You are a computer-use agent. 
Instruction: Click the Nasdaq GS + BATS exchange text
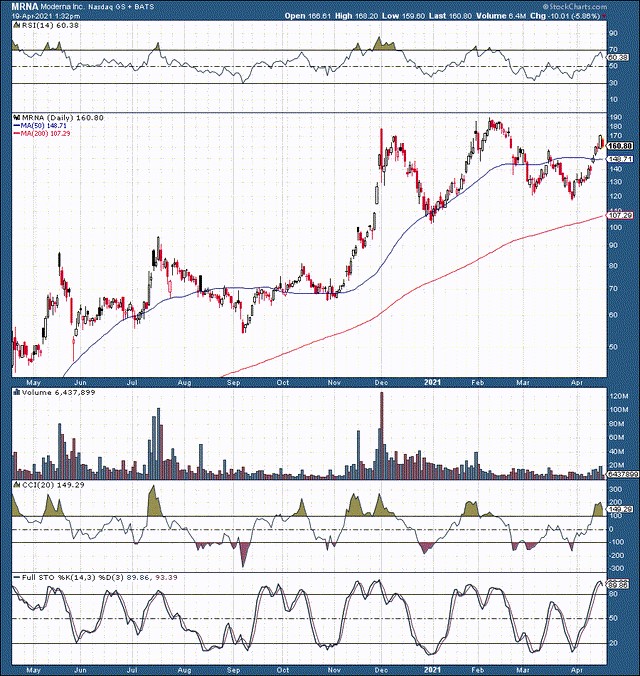point(121,7)
